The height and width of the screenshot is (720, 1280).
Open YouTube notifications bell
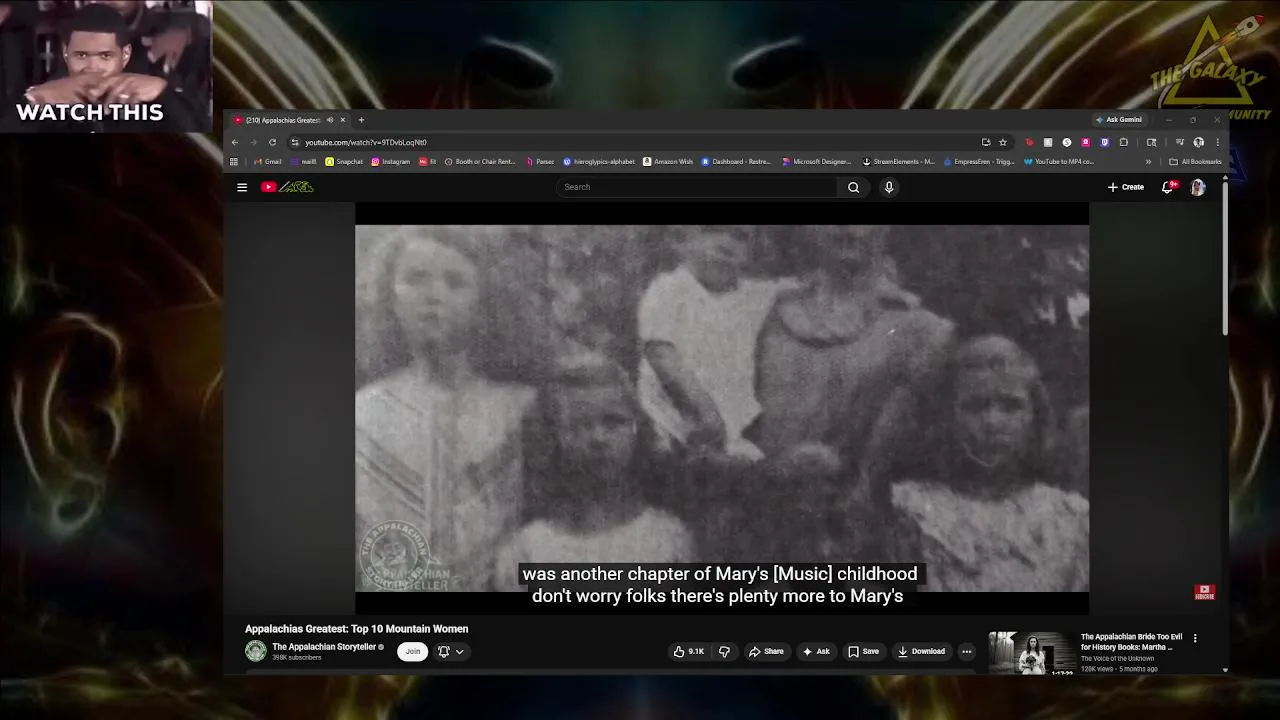tap(1167, 187)
